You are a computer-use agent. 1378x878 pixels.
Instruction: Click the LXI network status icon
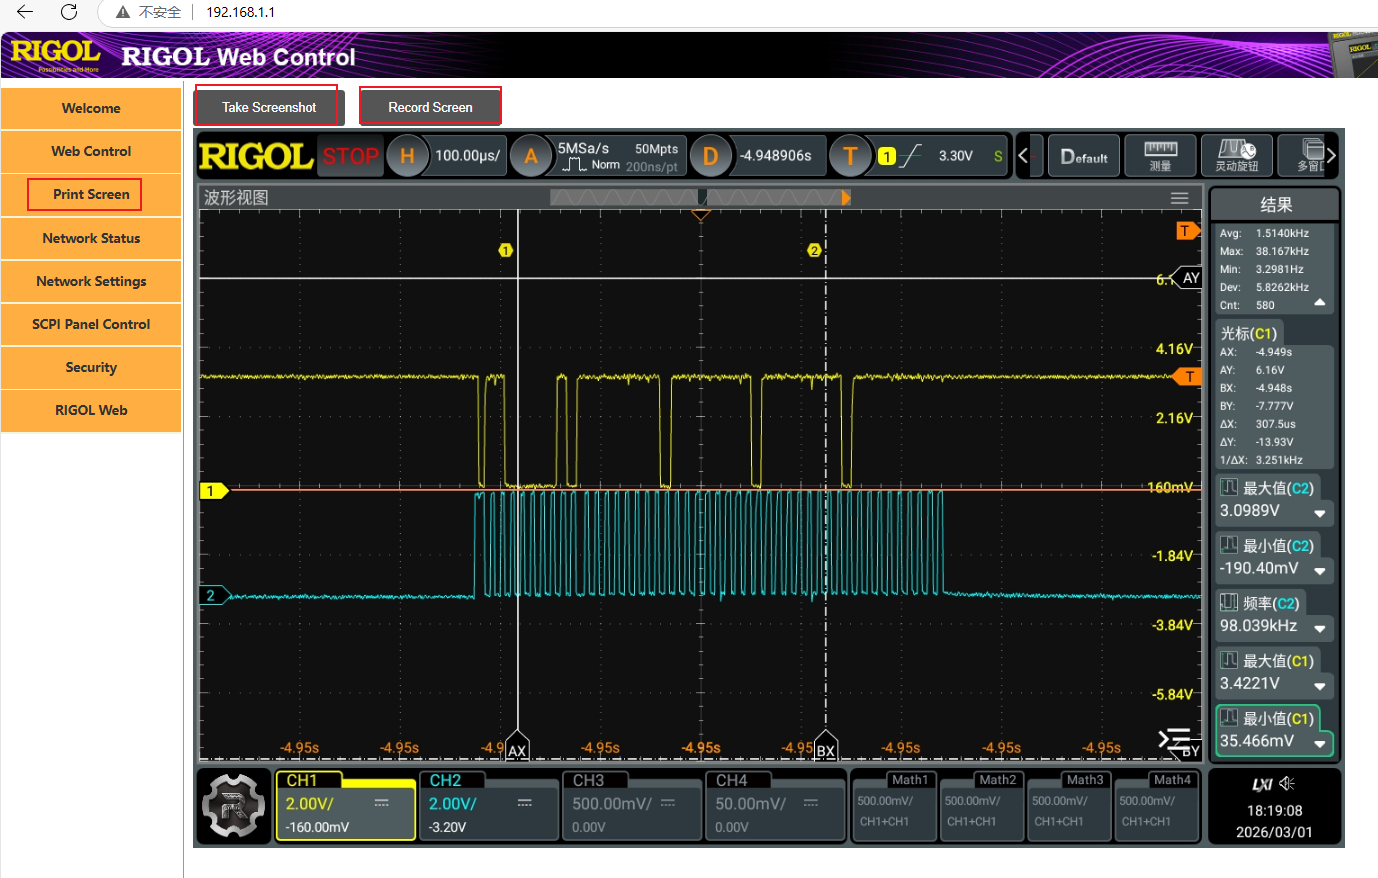(x=1262, y=784)
